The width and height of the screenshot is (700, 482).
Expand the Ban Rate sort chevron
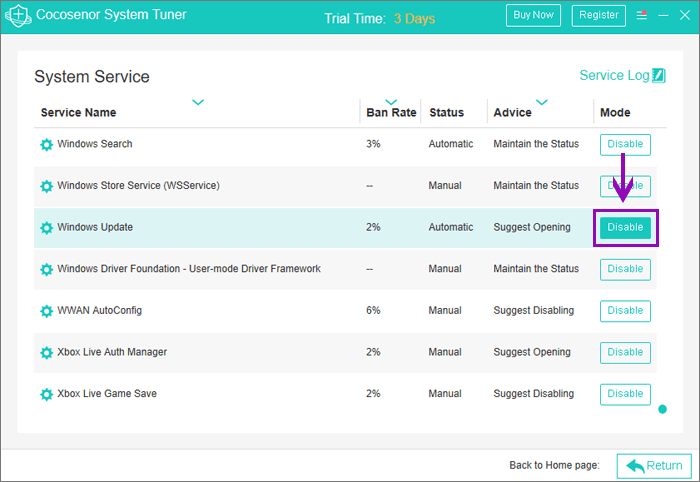tap(391, 102)
